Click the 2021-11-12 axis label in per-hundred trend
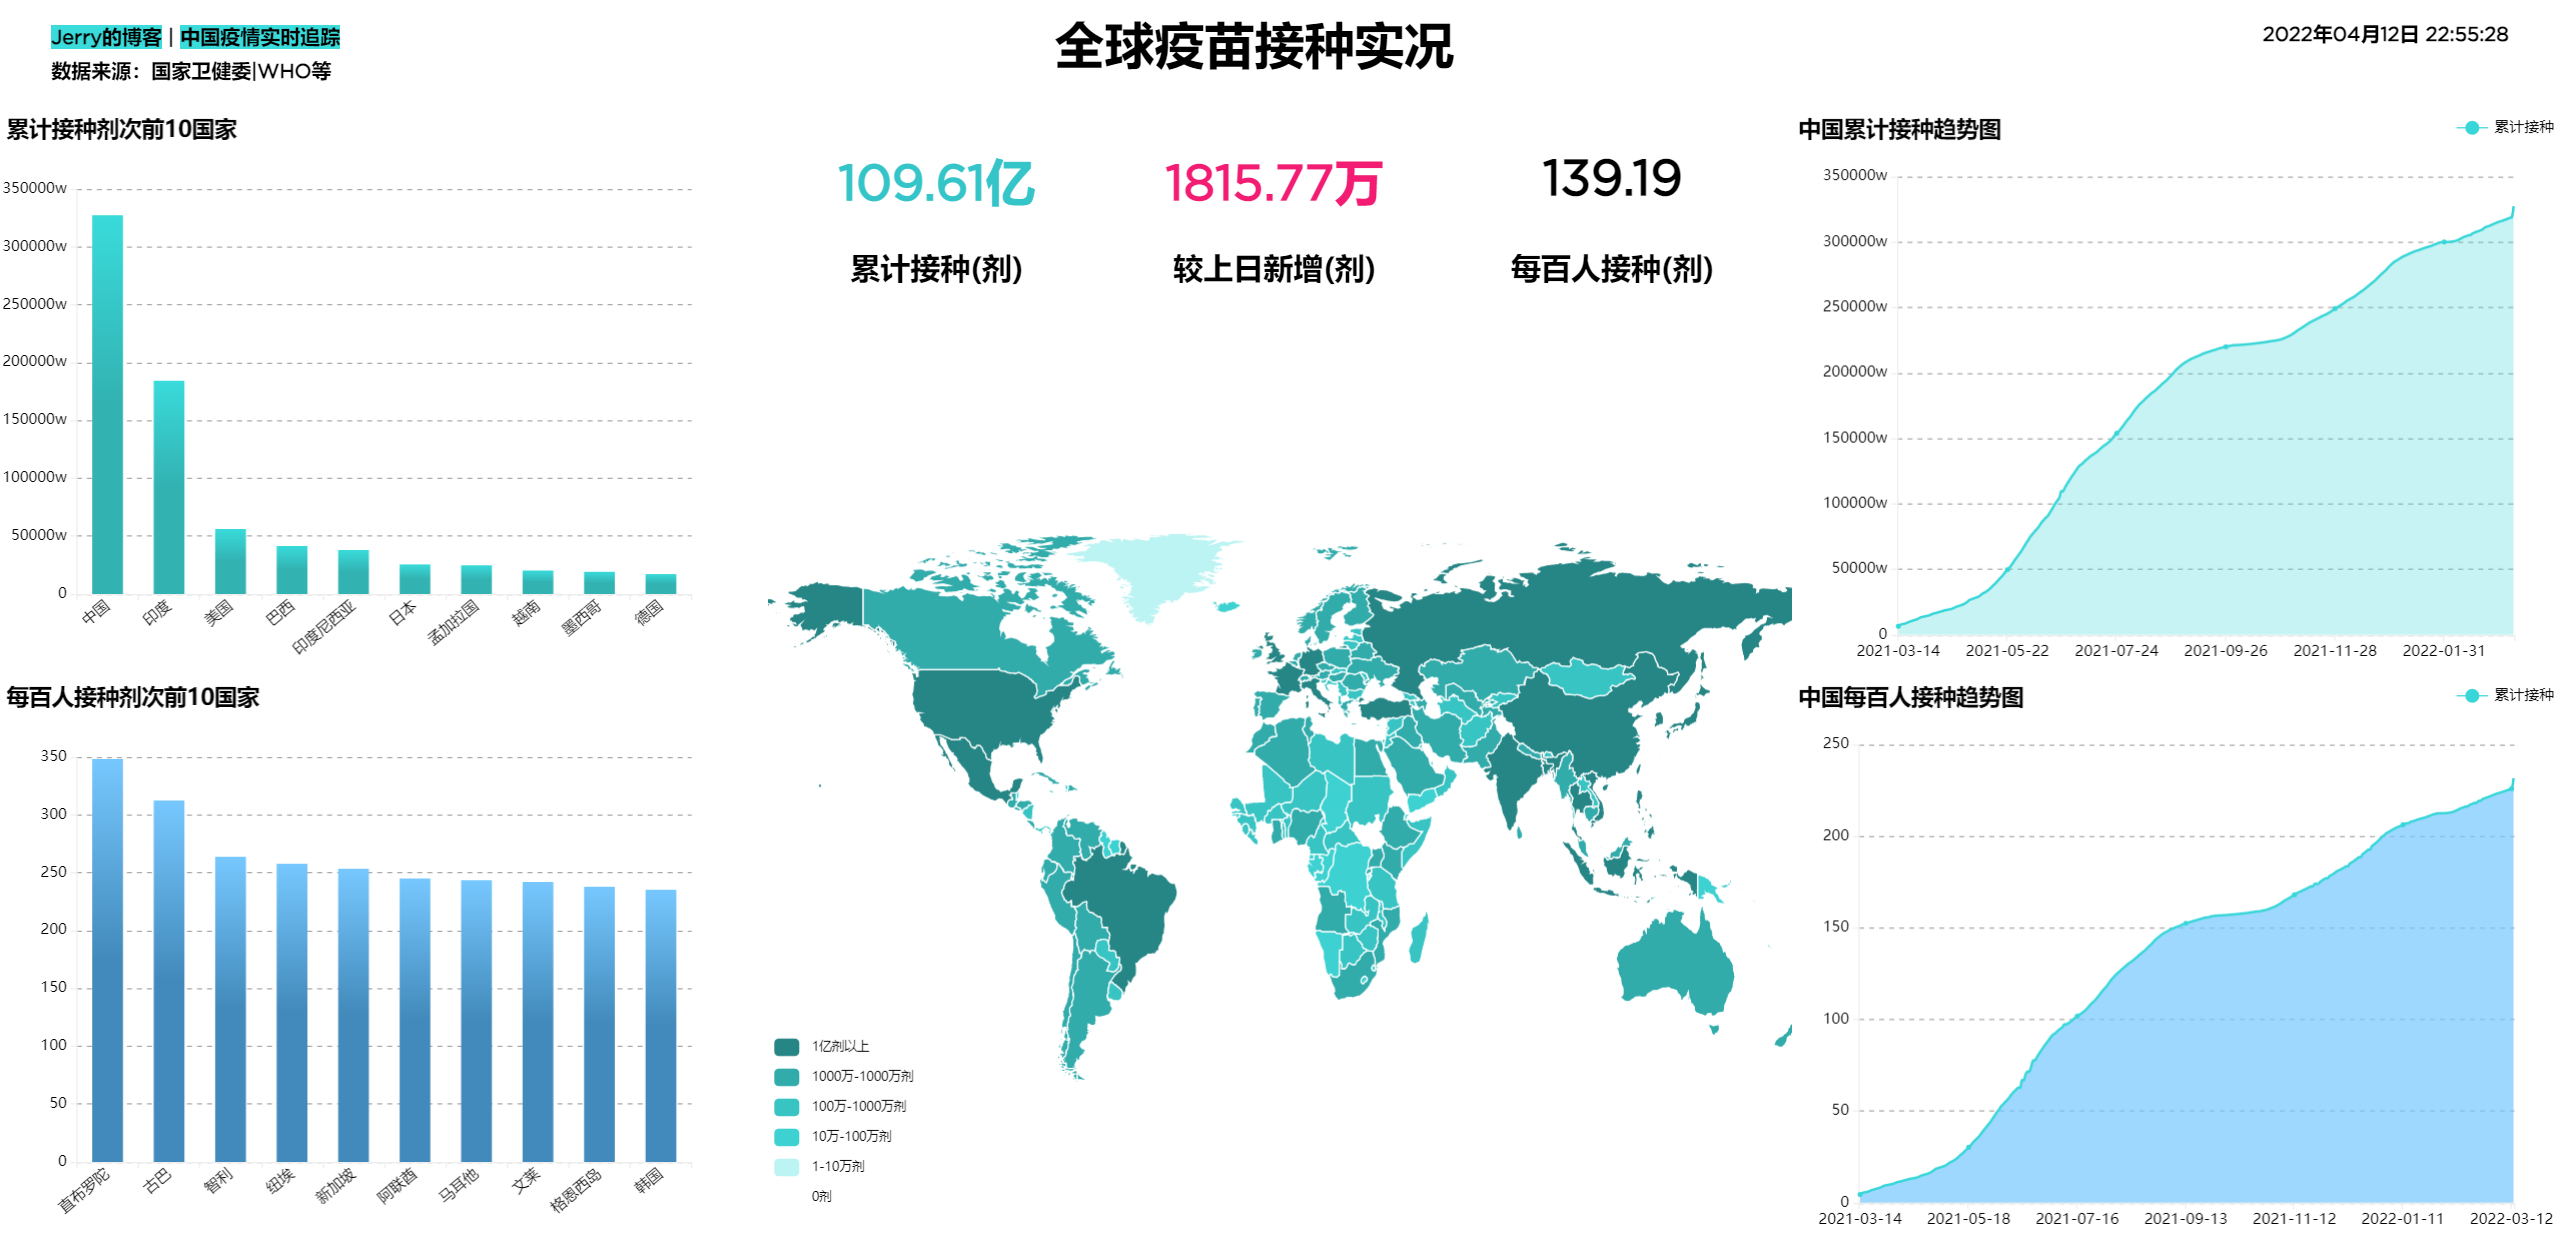 pyautogui.click(x=2294, y=1219)
